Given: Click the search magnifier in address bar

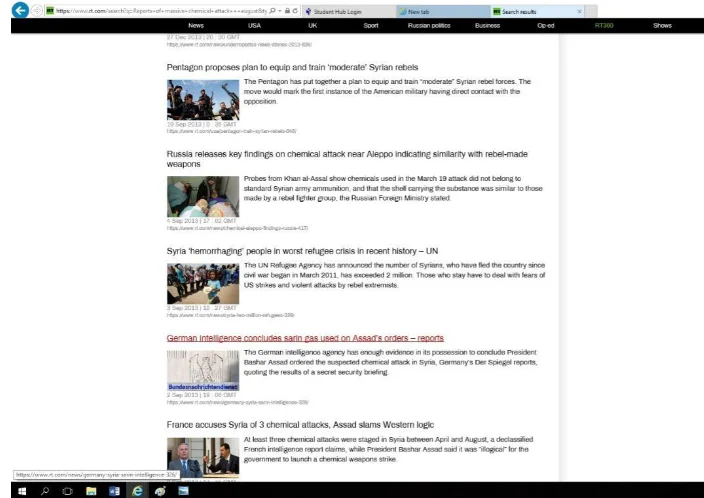Looking at the screenshot, I should 272,11.
